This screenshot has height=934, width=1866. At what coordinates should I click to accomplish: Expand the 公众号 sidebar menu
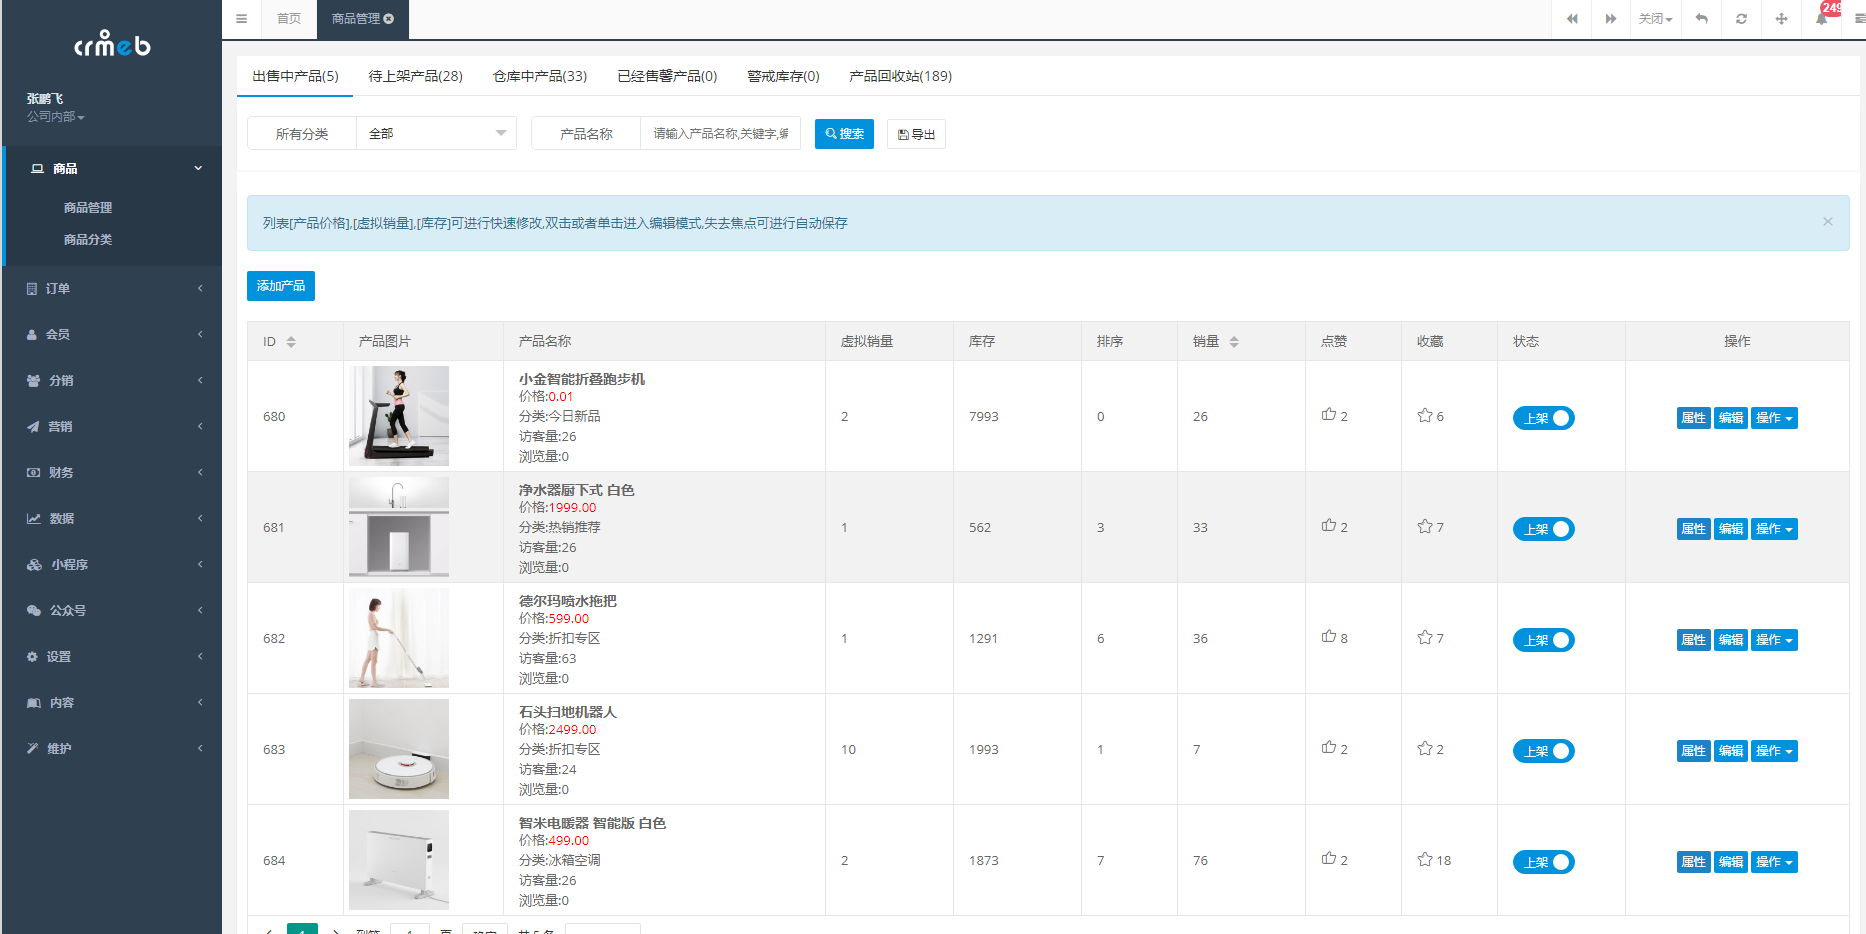(x=112, y=611)
